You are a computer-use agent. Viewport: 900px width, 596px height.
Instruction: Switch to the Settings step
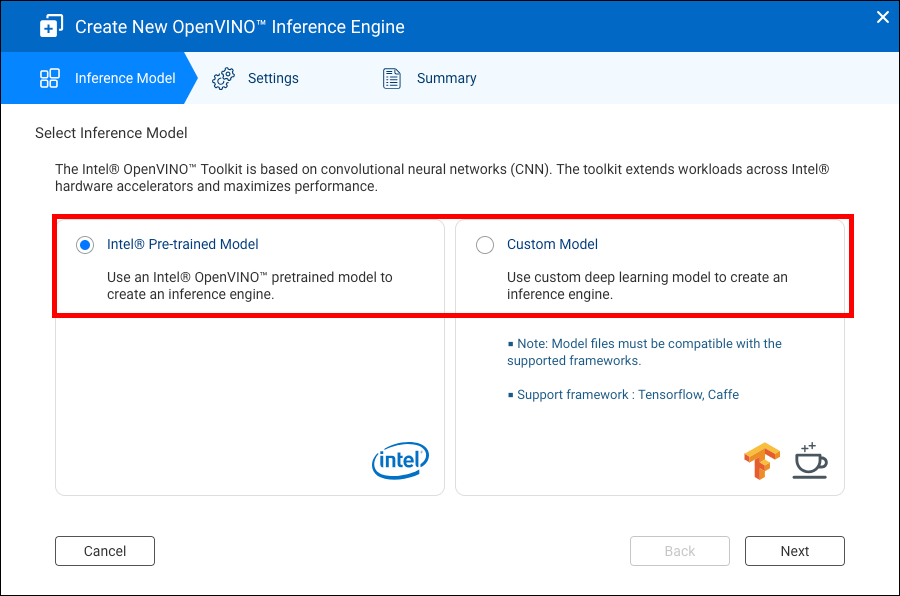273,78
